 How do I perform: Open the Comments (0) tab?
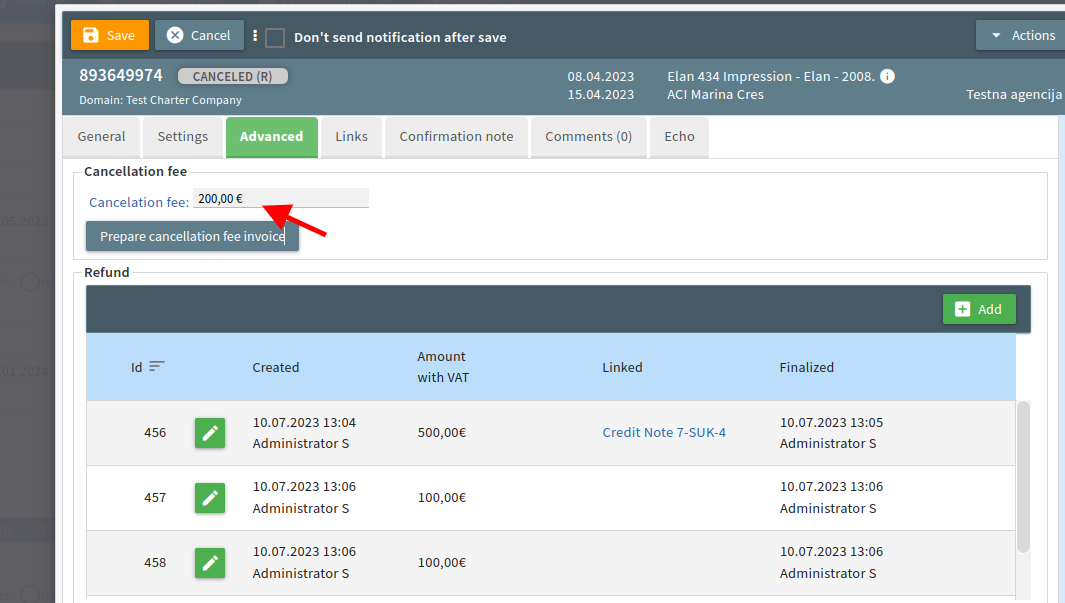[x=588, y=136]
